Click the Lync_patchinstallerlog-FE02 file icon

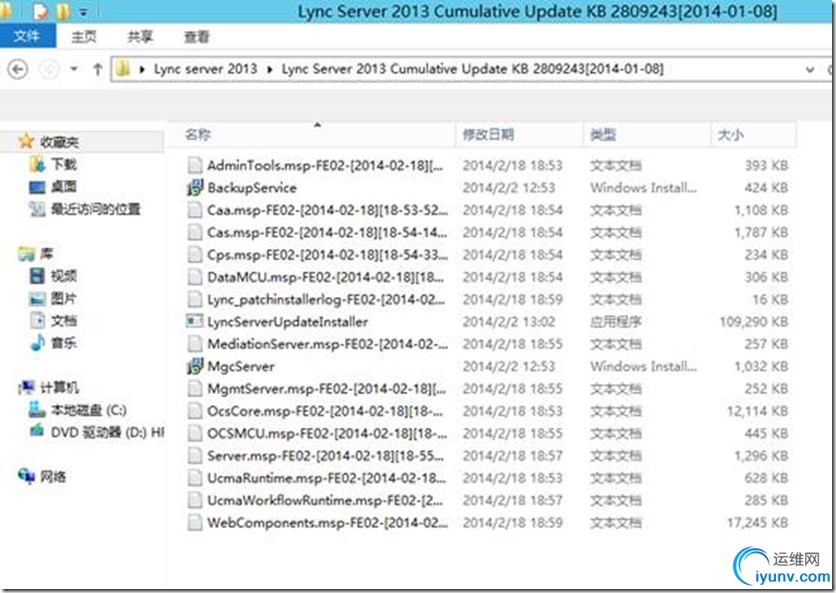(x=195, y=300)
